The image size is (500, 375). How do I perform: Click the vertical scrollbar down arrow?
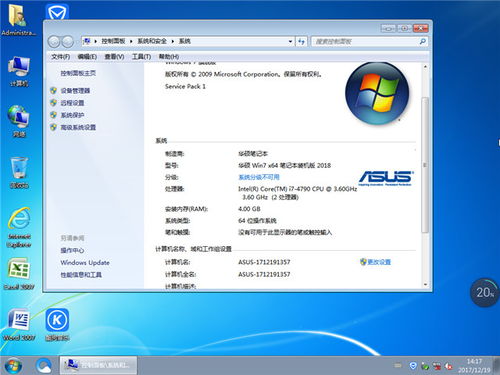coord(425,284)
